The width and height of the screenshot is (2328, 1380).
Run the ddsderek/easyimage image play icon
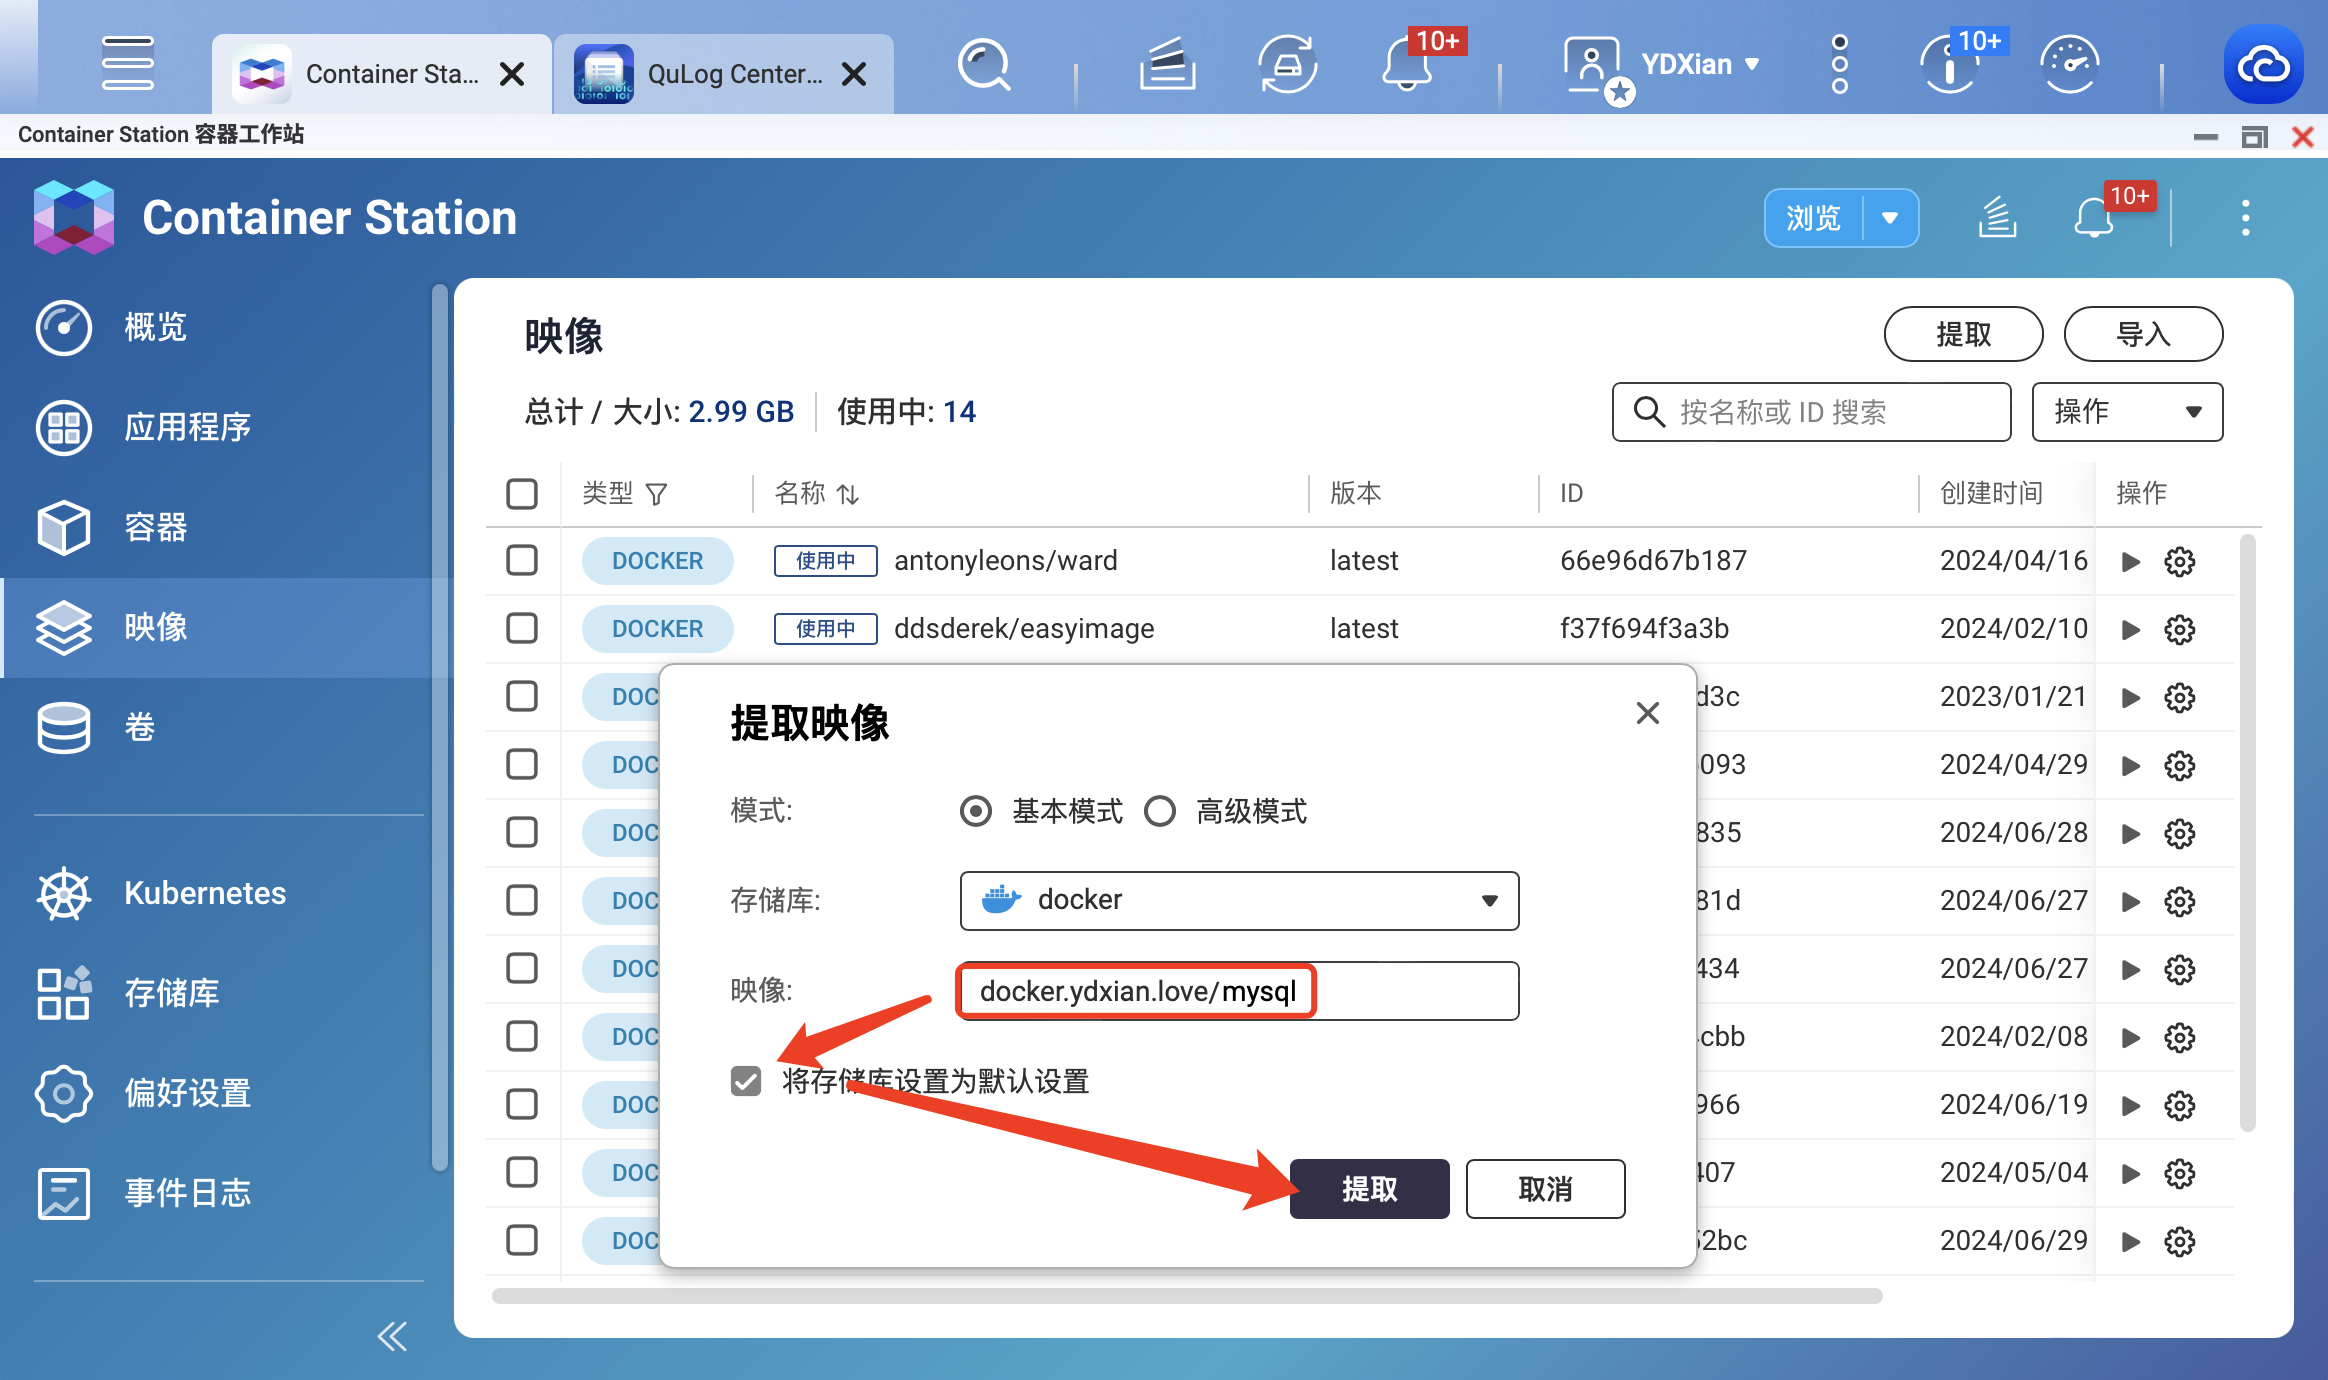(2131, 629)
